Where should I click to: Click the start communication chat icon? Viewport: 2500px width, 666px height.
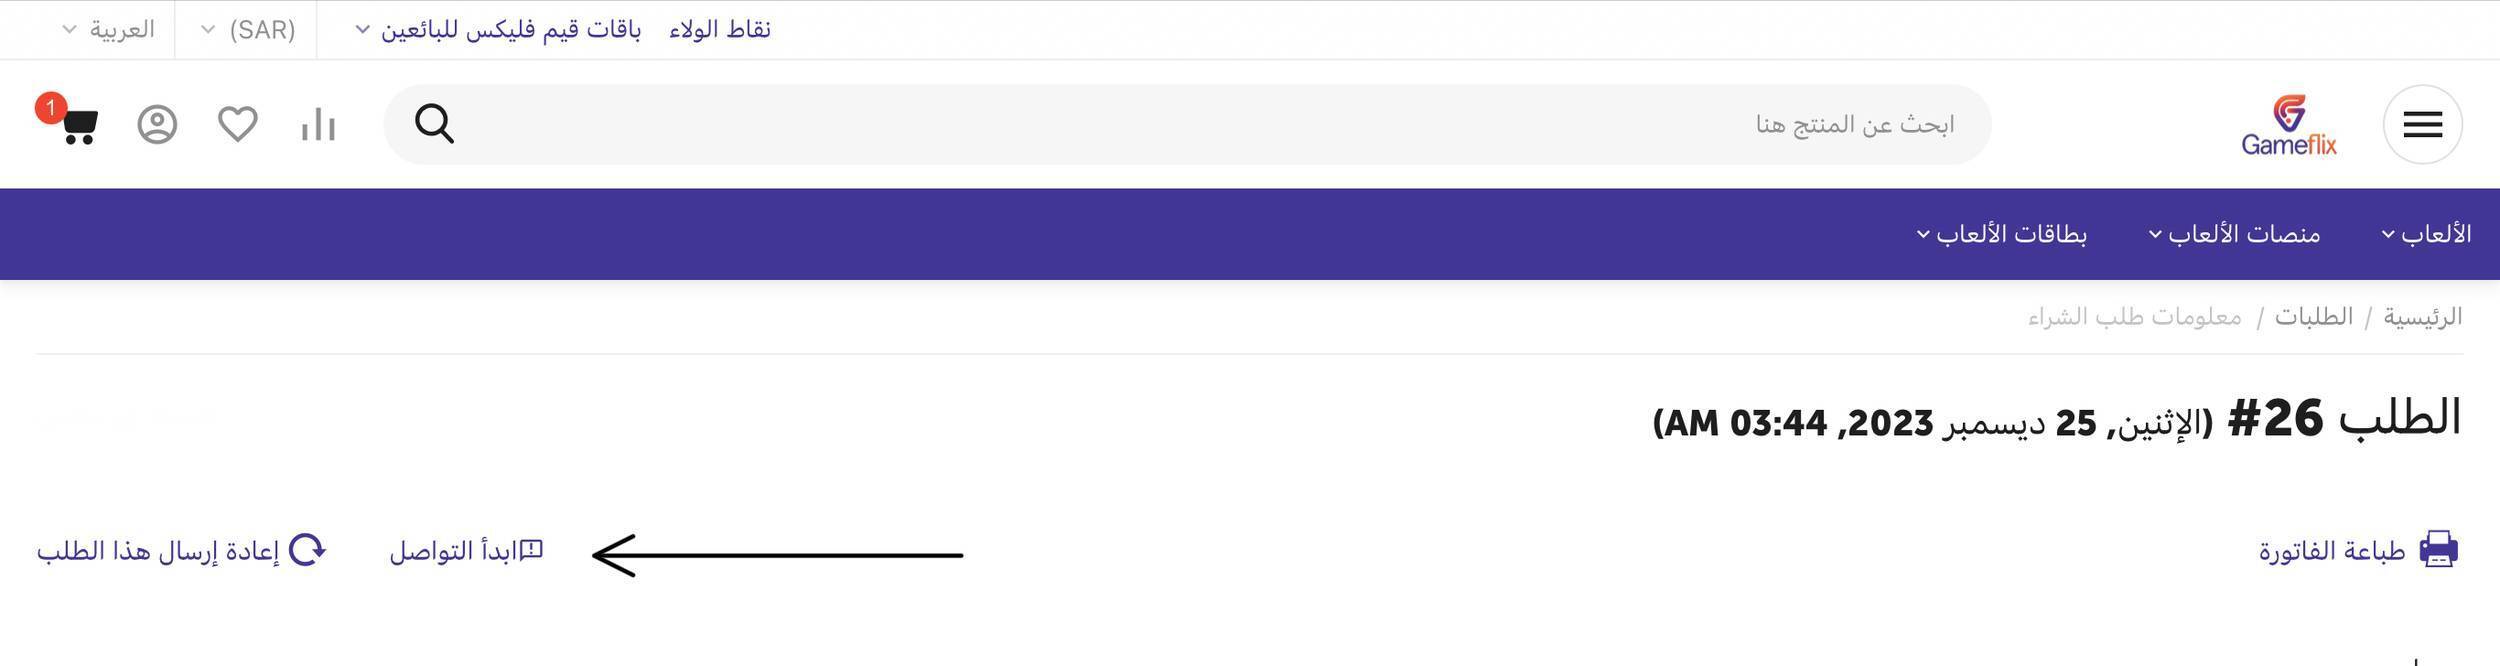[x=532, y=550]
